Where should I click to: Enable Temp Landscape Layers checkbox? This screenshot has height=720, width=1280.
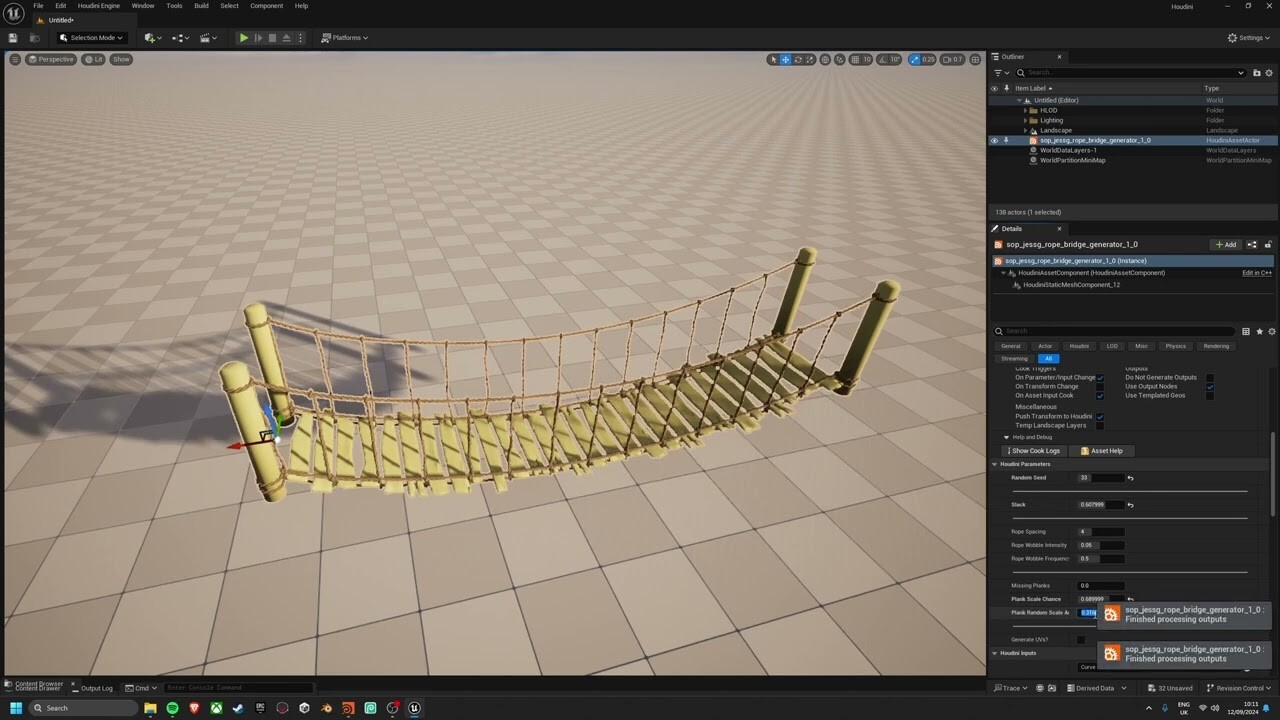[1100, 425]
